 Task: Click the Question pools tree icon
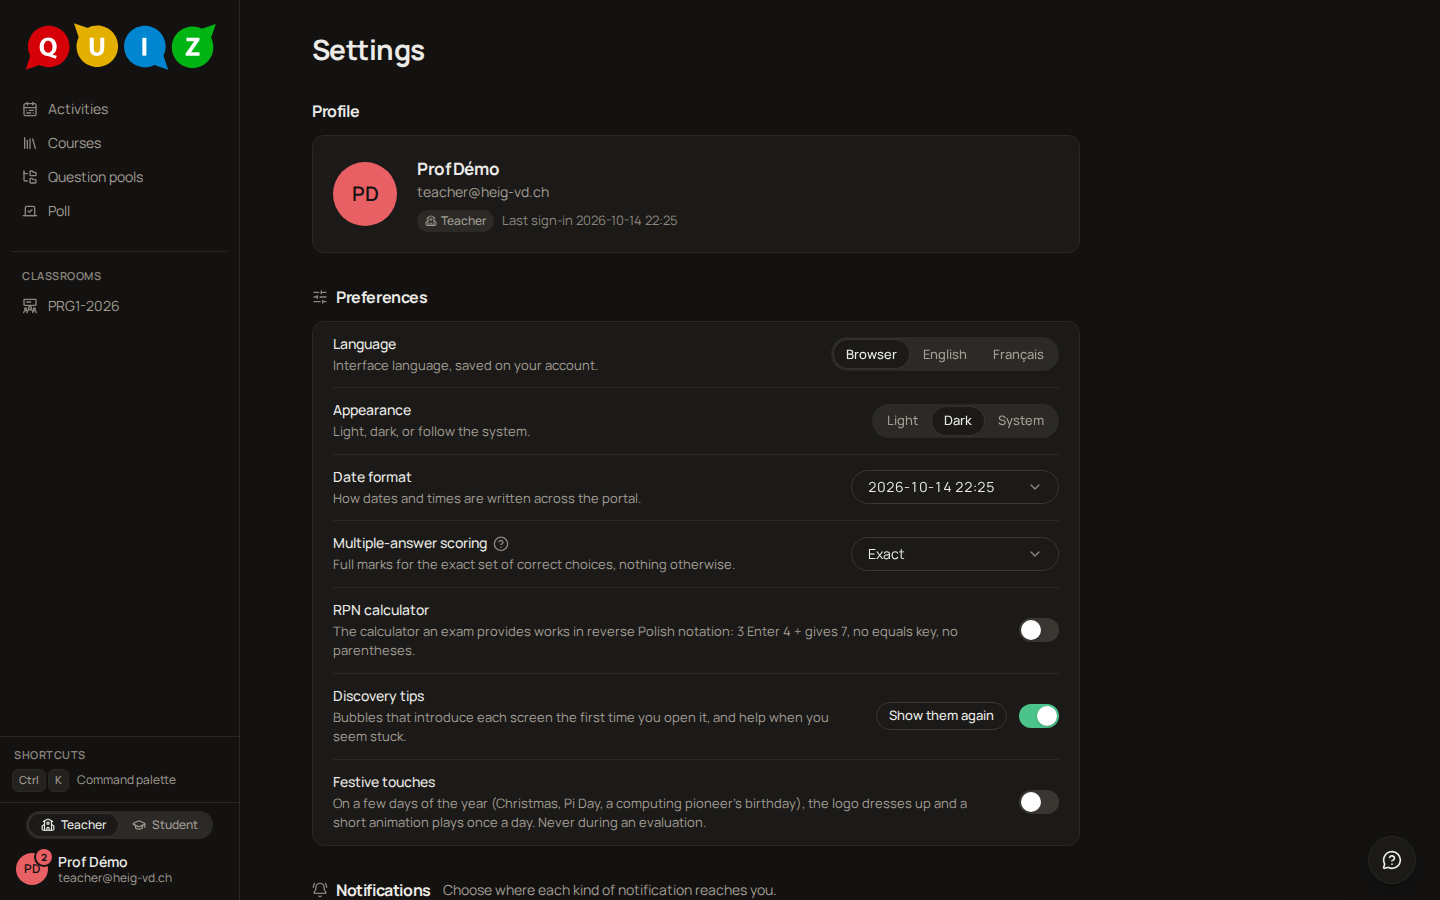[x=30, y=177]
